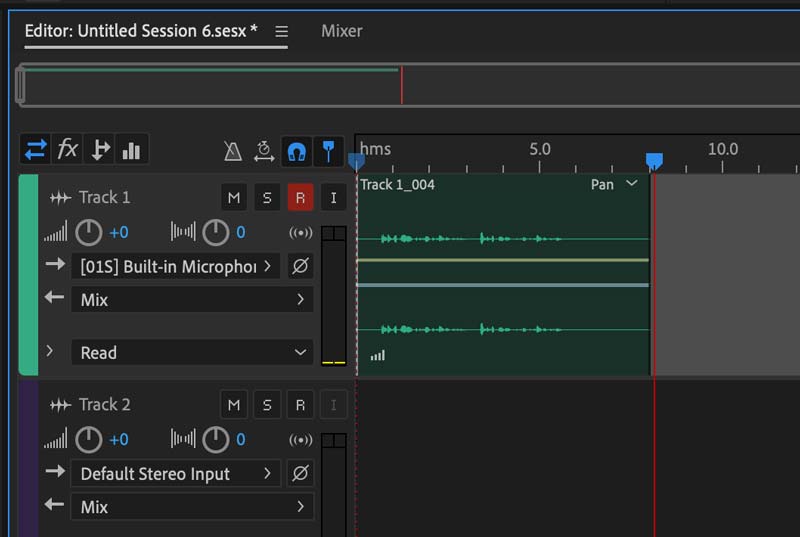800x537 pixels.
Task: Open Track 2 Mix output selector
Action: (192, 507)
